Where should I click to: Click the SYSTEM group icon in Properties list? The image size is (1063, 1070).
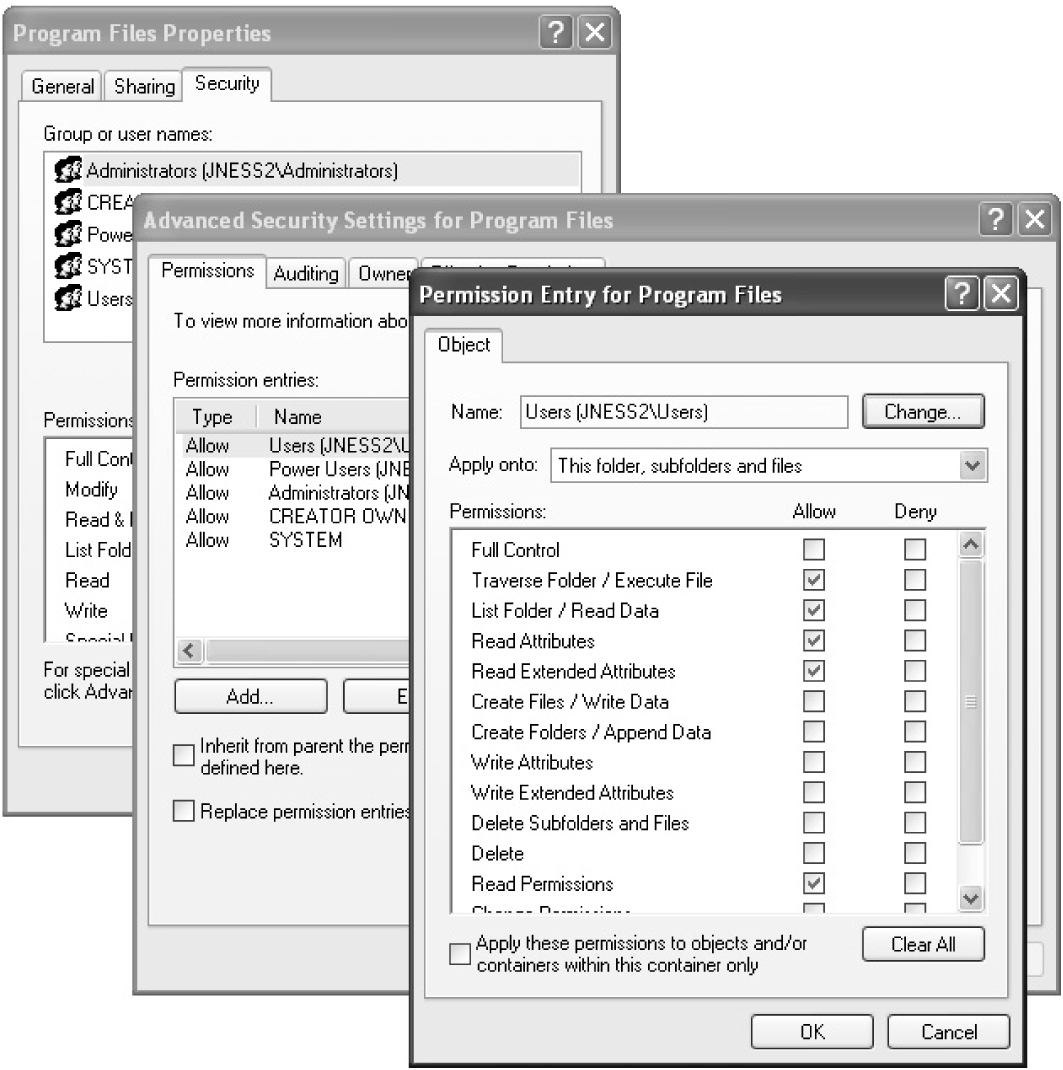click(68, 266)
